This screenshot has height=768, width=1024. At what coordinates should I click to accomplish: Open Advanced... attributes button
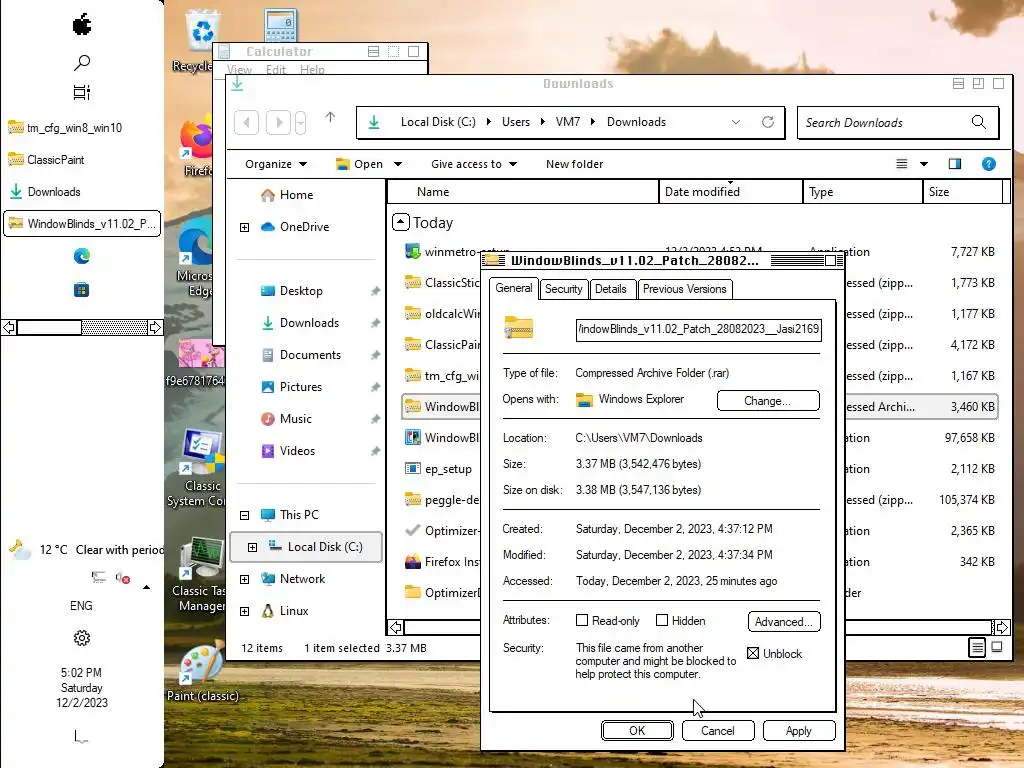click(784, 622)
